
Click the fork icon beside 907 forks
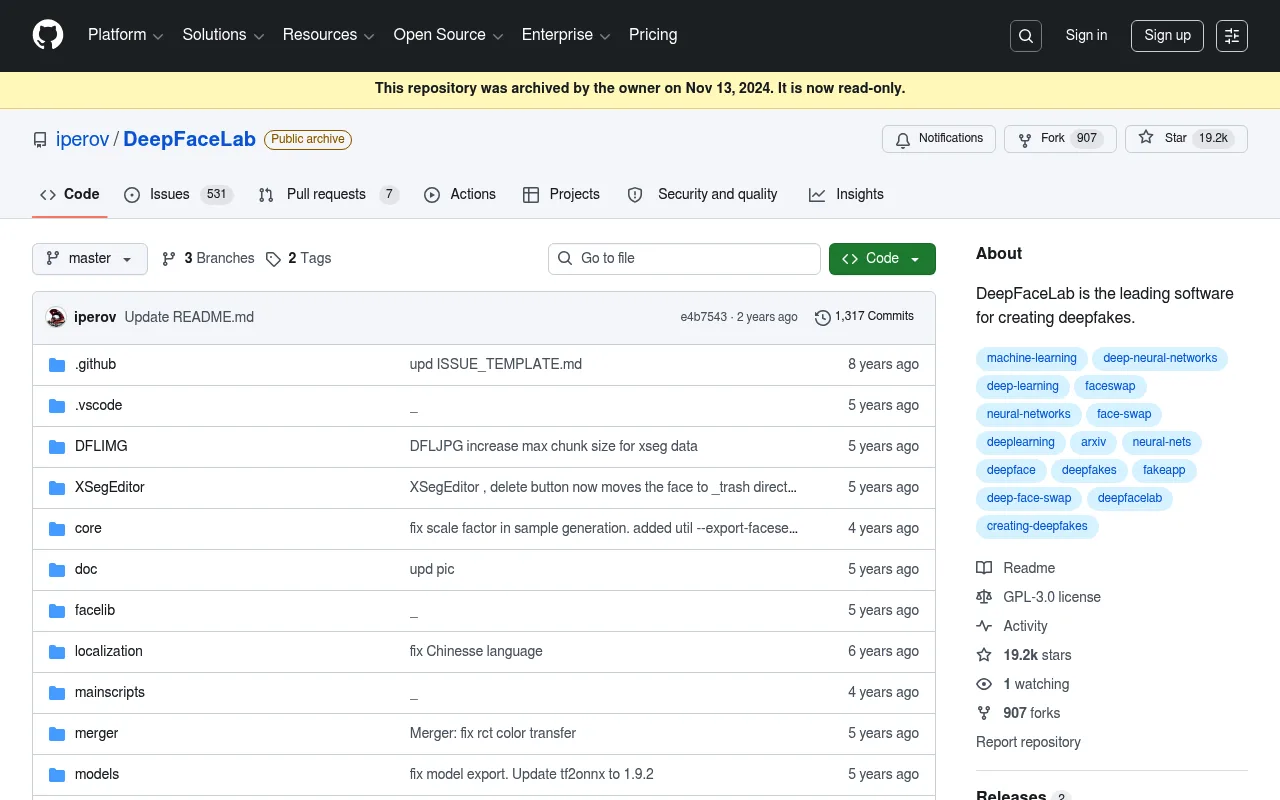coord(984,713)
